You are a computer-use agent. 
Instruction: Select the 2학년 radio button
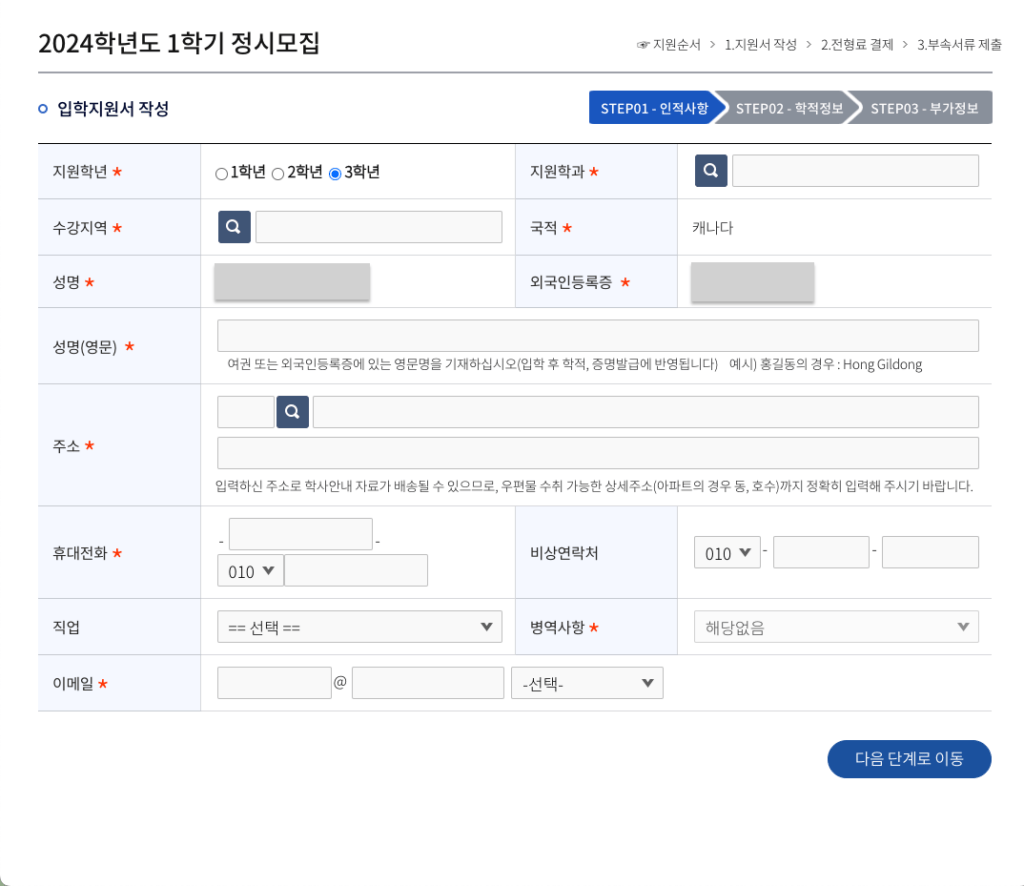coord(278,174)
